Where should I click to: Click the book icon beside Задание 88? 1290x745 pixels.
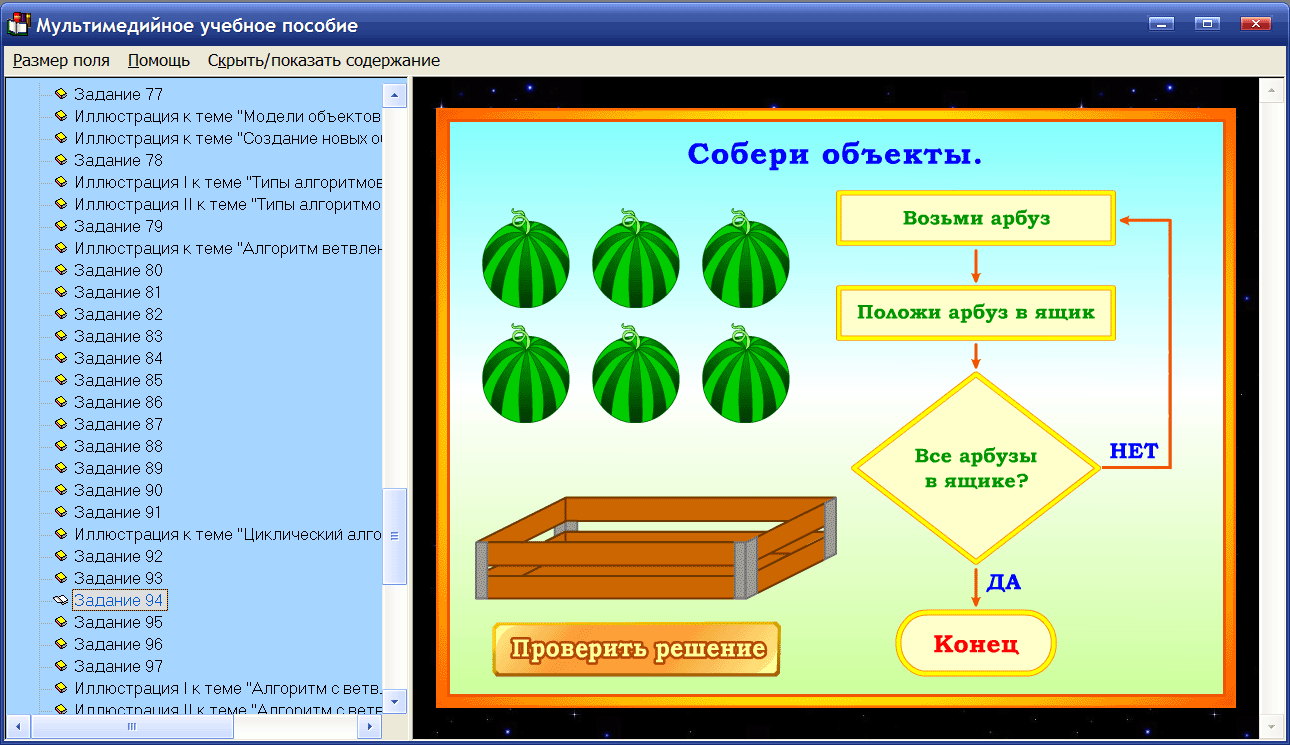(60, 446)
